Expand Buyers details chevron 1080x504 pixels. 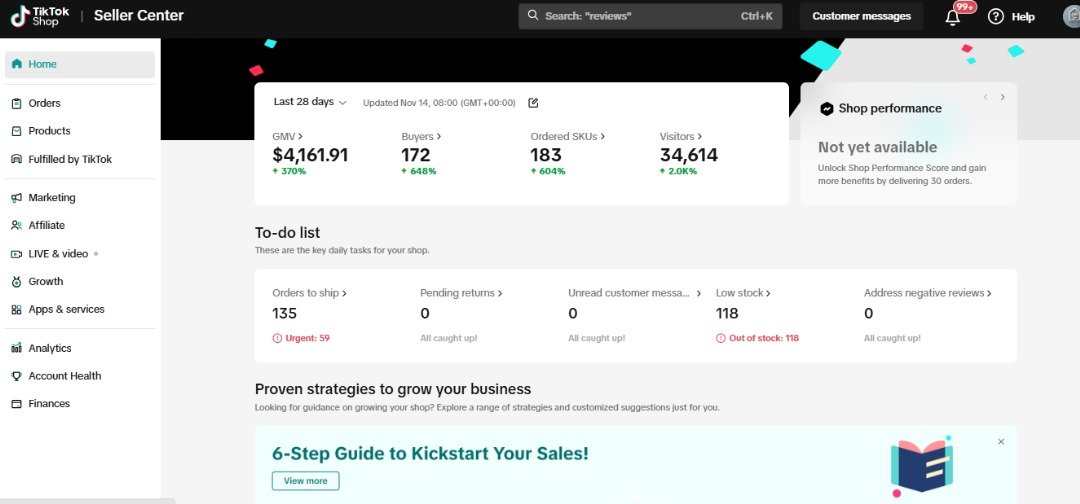(x=439, y=136)
